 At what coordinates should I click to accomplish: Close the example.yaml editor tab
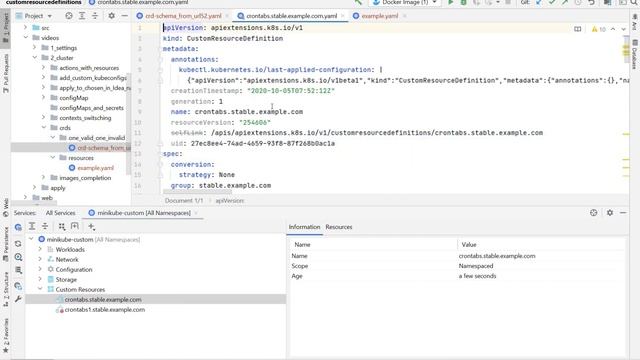(x=404, y=16)
